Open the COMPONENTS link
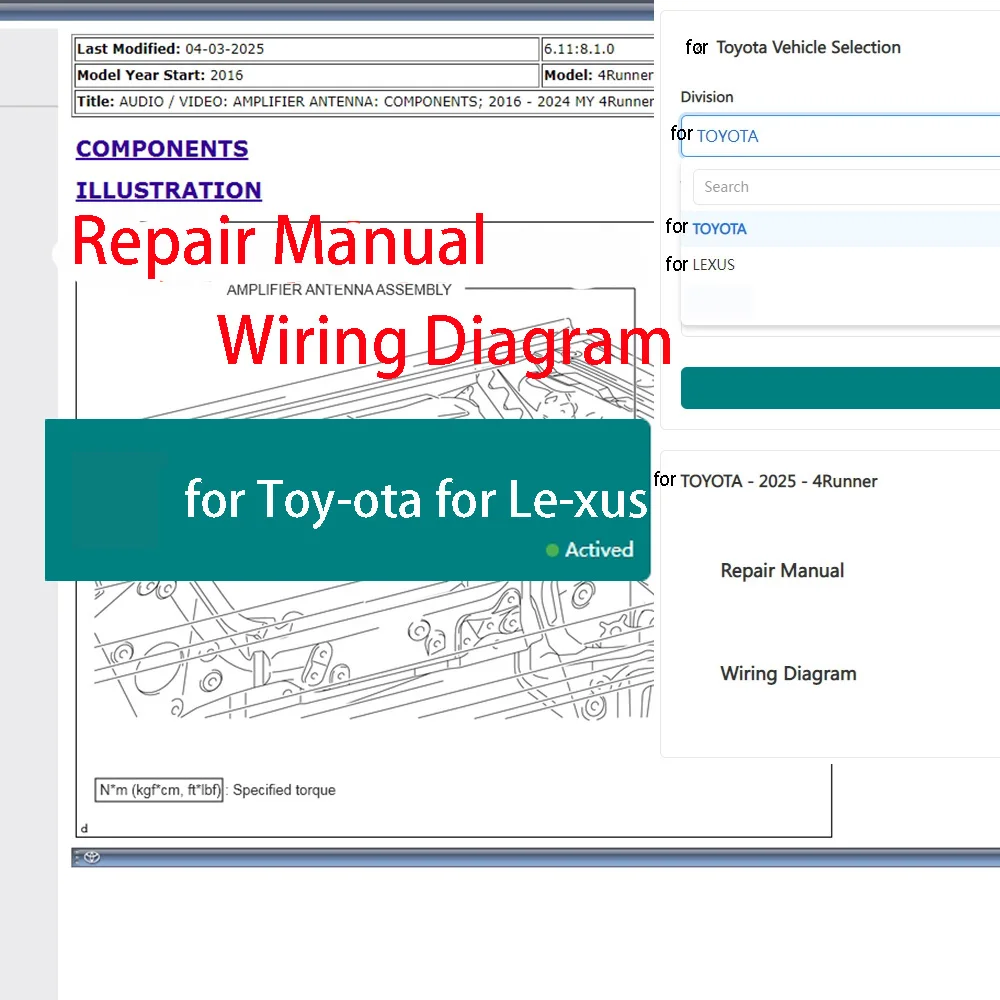 162,149
